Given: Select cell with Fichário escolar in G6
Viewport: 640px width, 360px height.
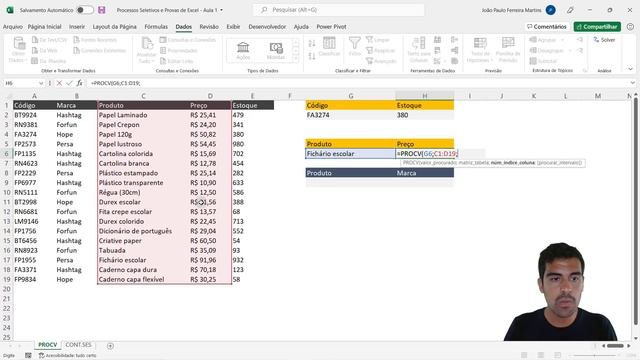Looking at the screenshot, I should click(351, 154).
